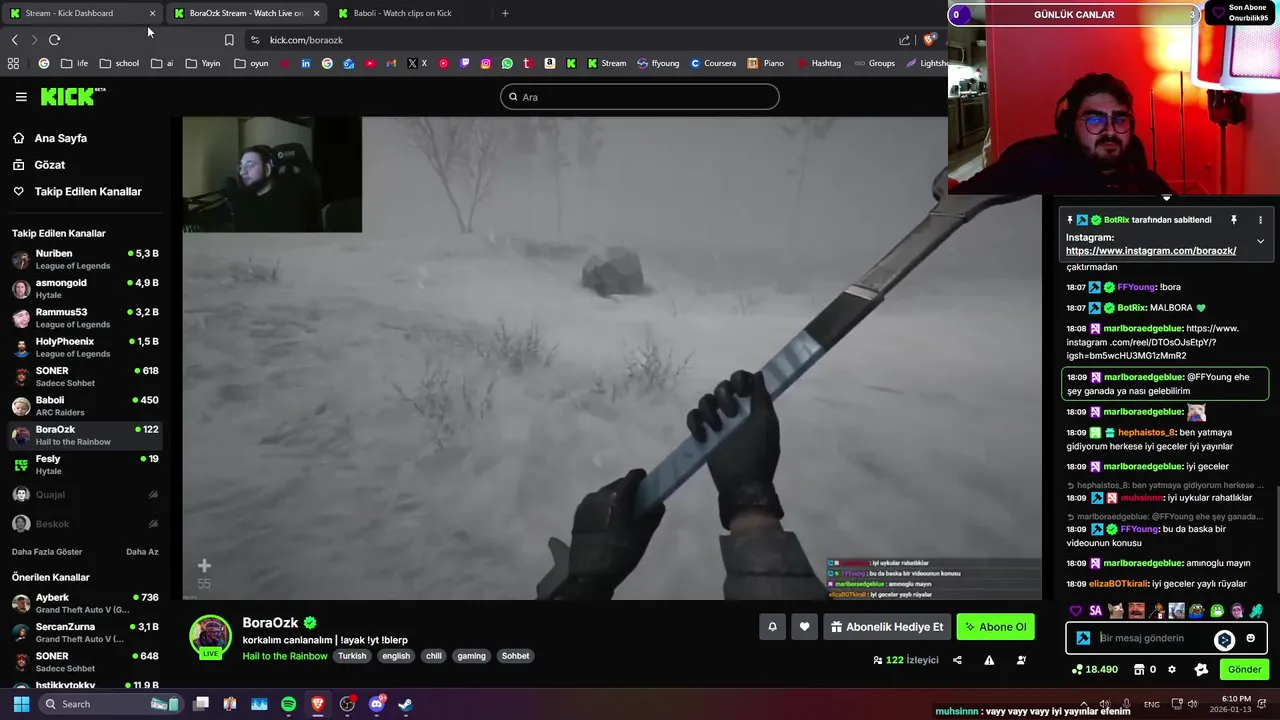This screenshot has width=1280, height=720.
Task: Click the plus icon on video
Action: point(204,566)
